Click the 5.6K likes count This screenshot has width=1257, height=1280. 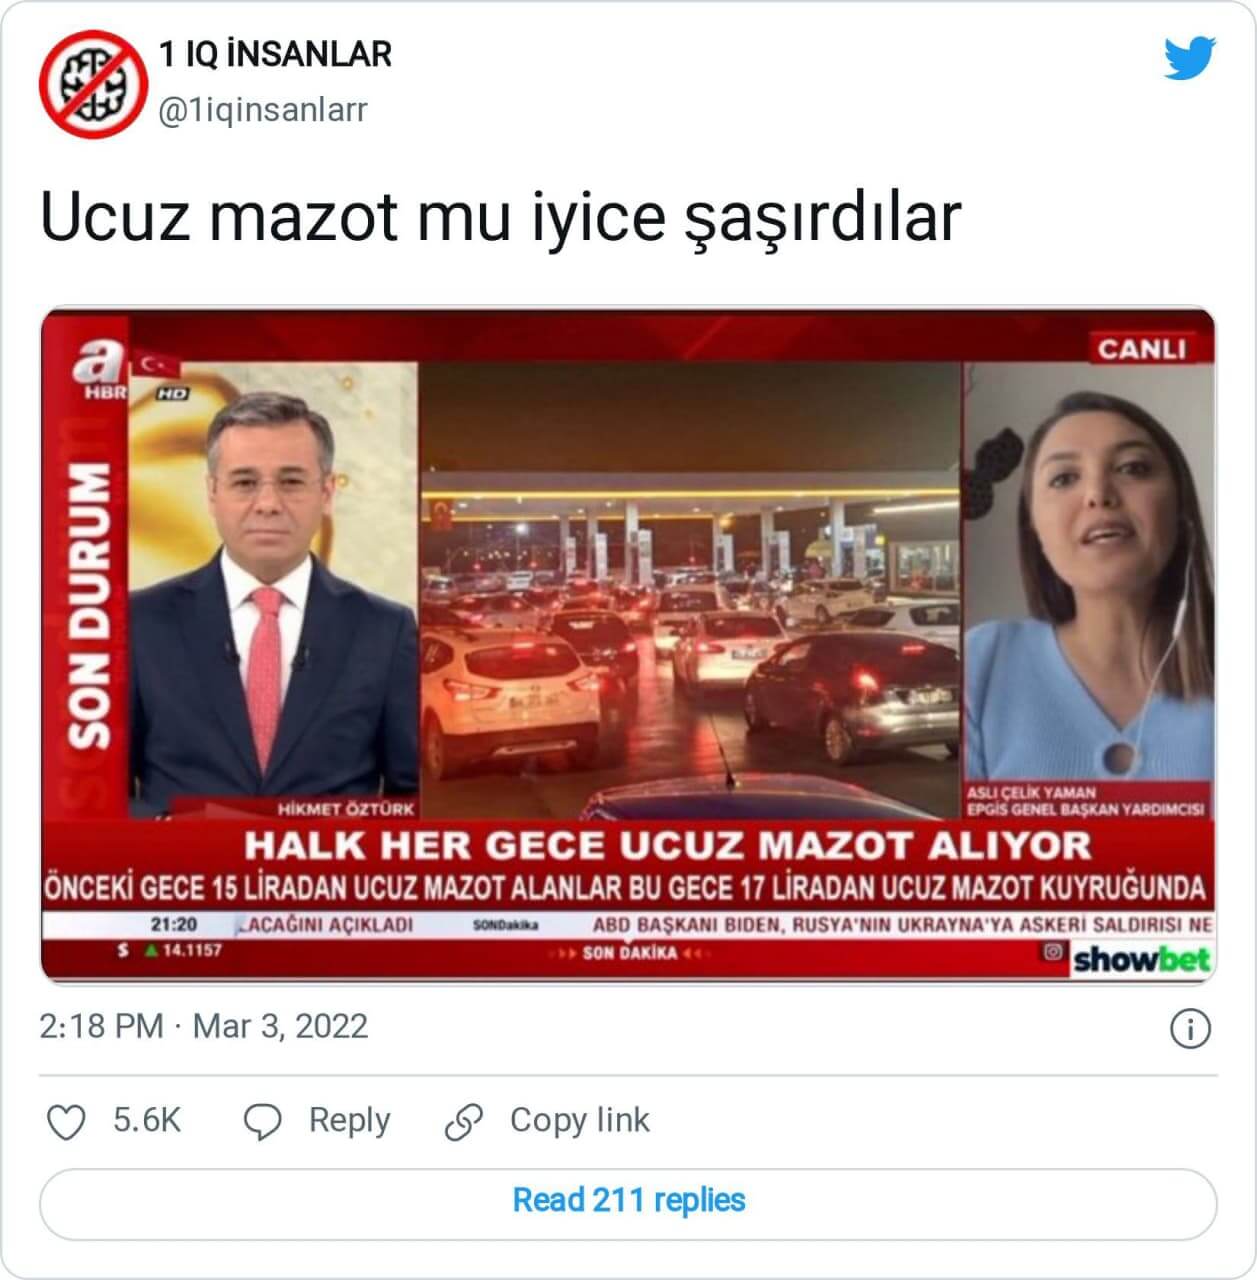click(146, 1120)
